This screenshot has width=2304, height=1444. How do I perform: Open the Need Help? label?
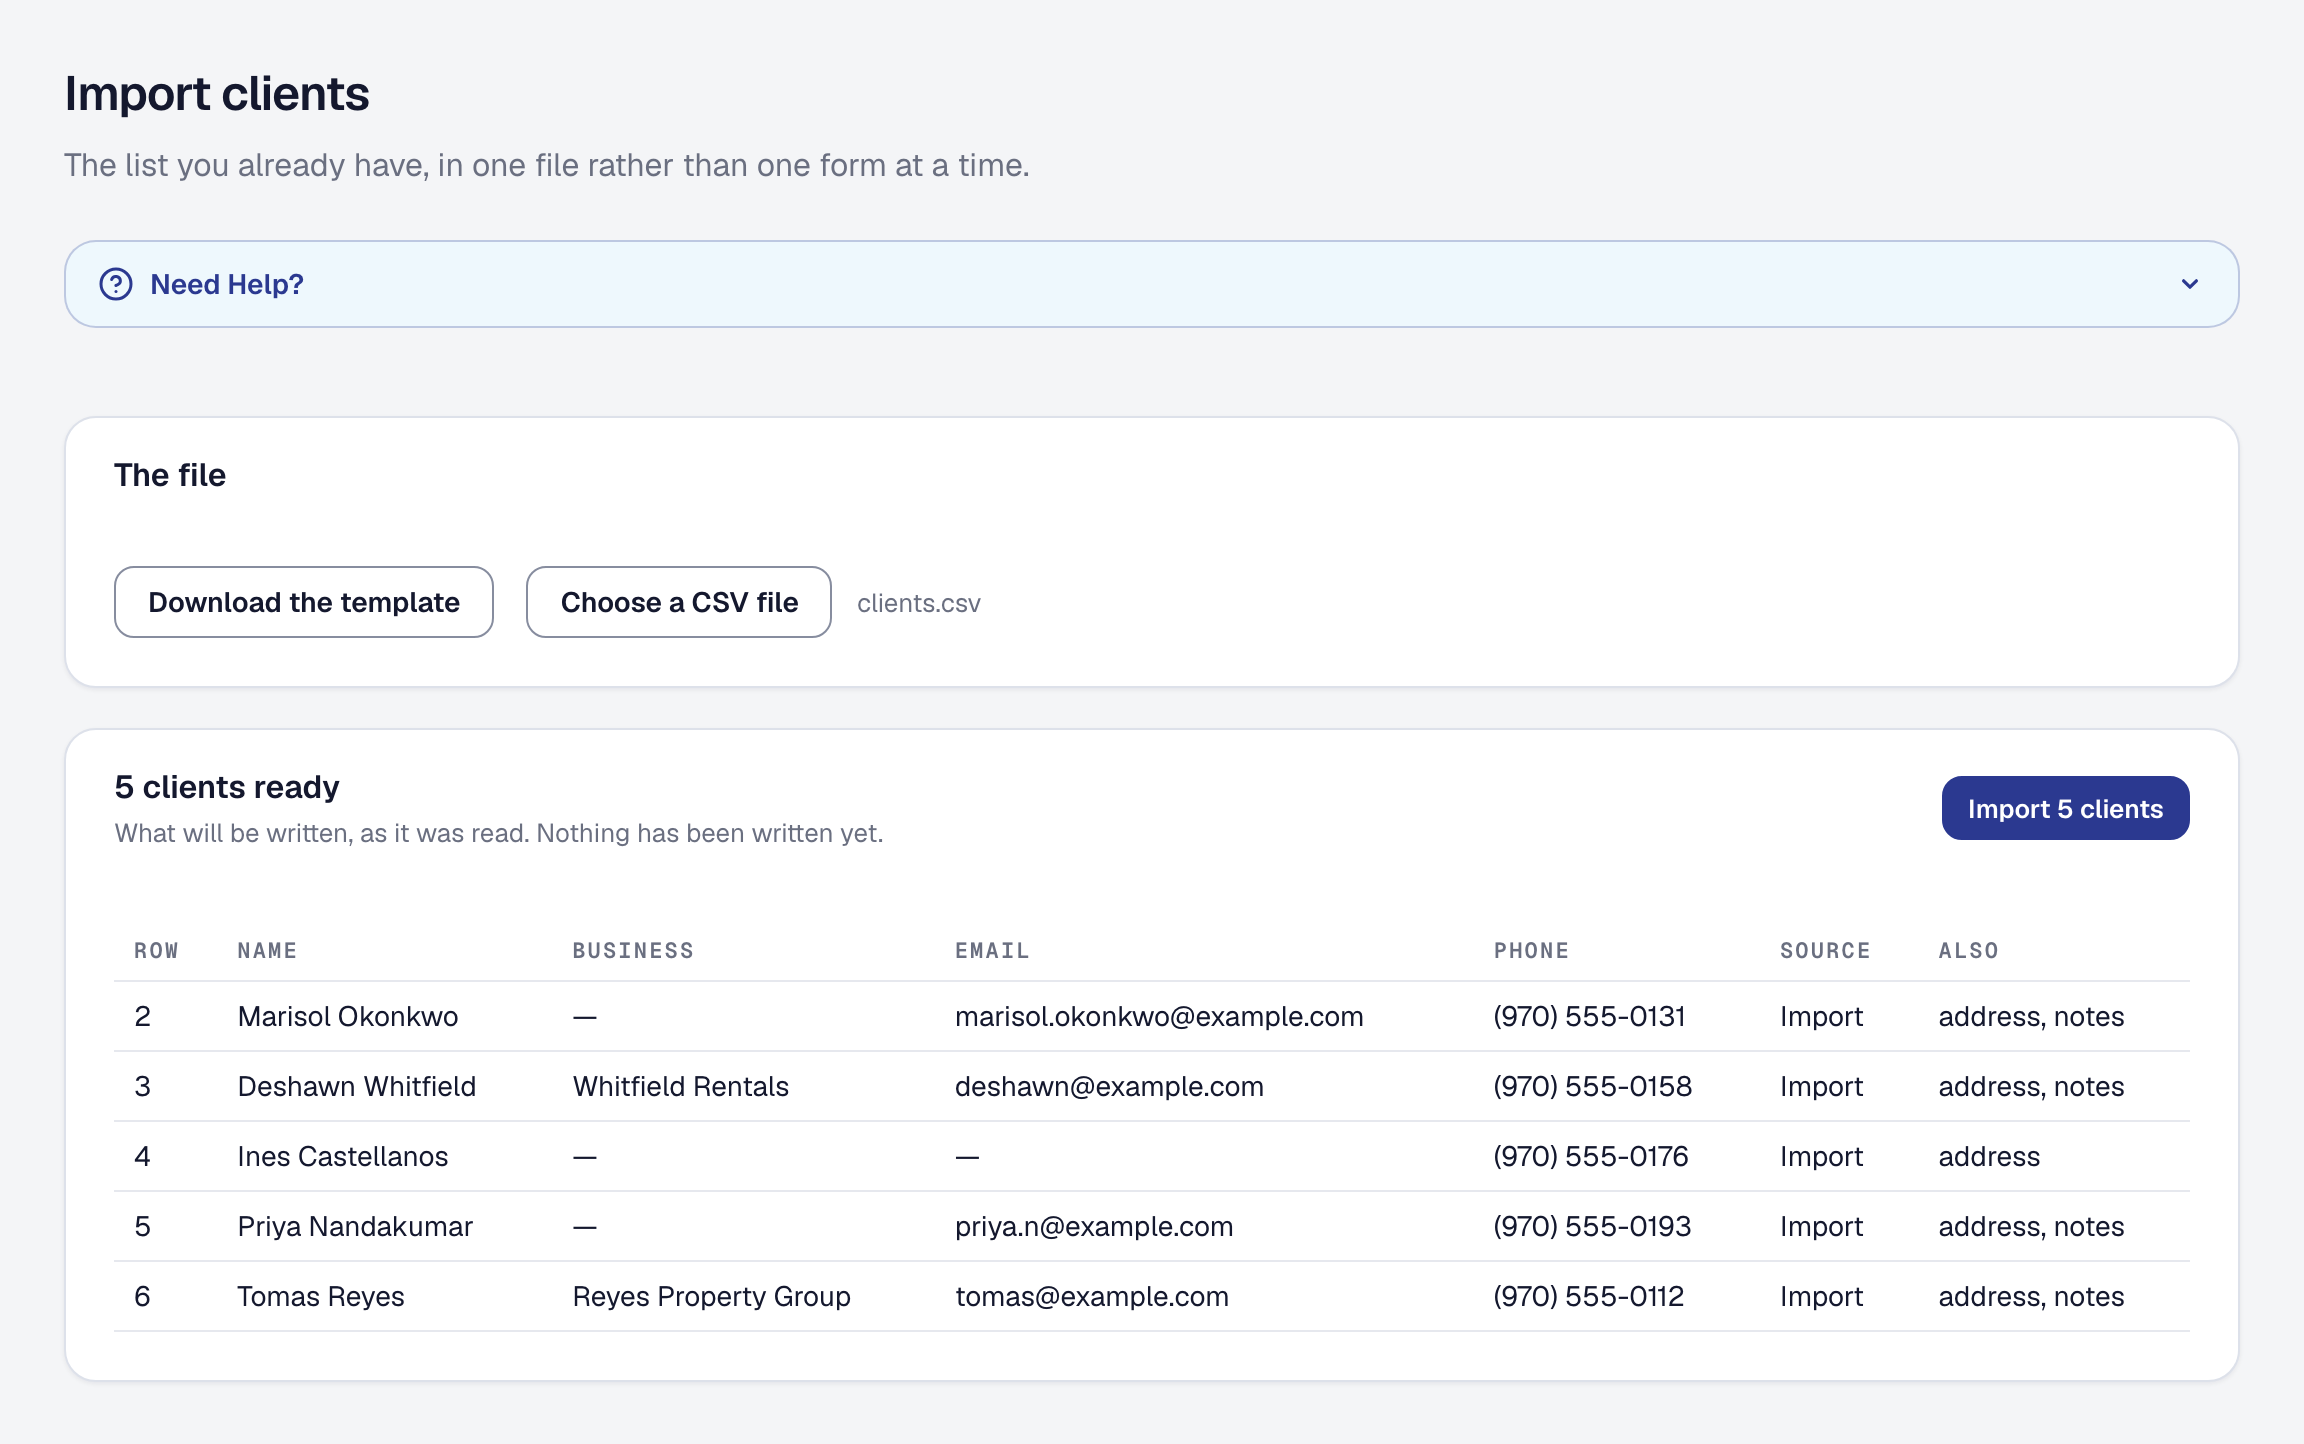227,284
